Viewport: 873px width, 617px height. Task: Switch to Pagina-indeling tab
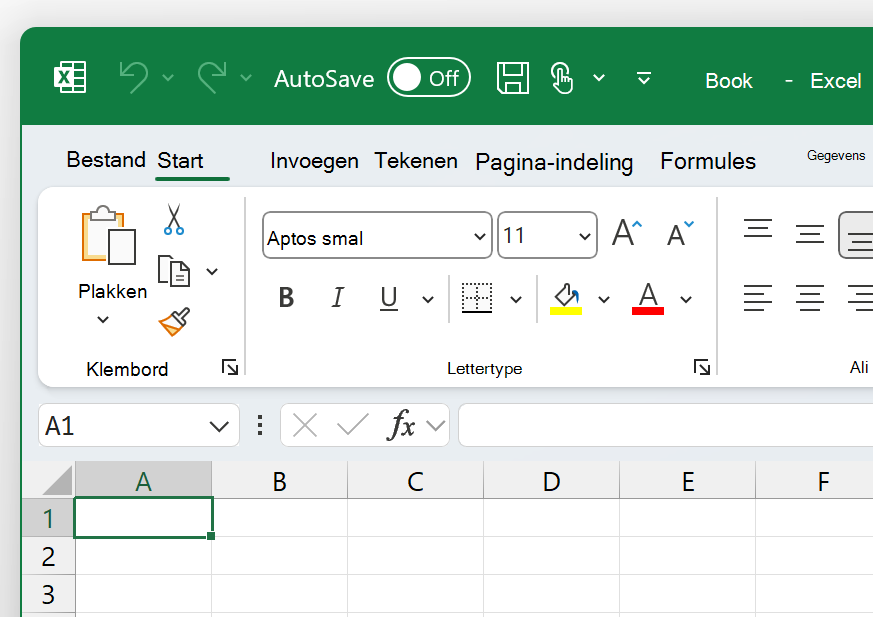(554, 162)
